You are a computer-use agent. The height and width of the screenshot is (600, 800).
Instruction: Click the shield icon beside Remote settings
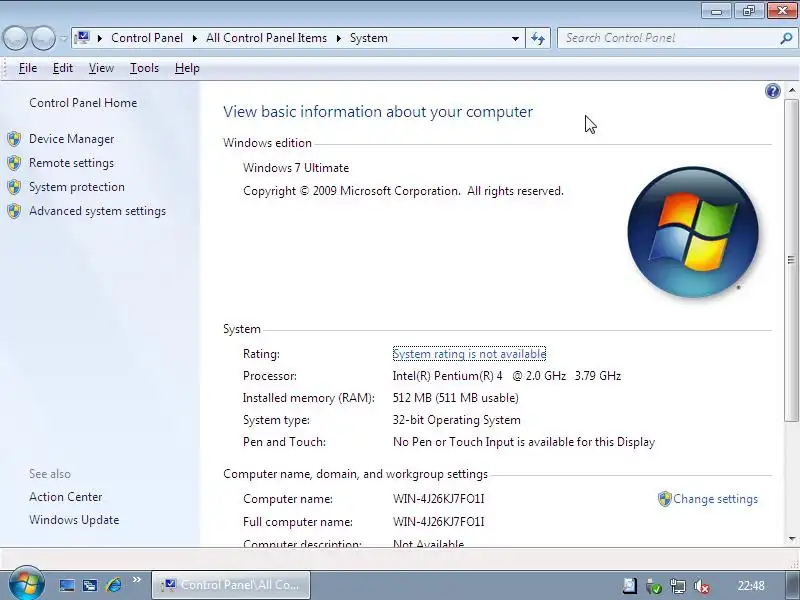tap(14, 163)
